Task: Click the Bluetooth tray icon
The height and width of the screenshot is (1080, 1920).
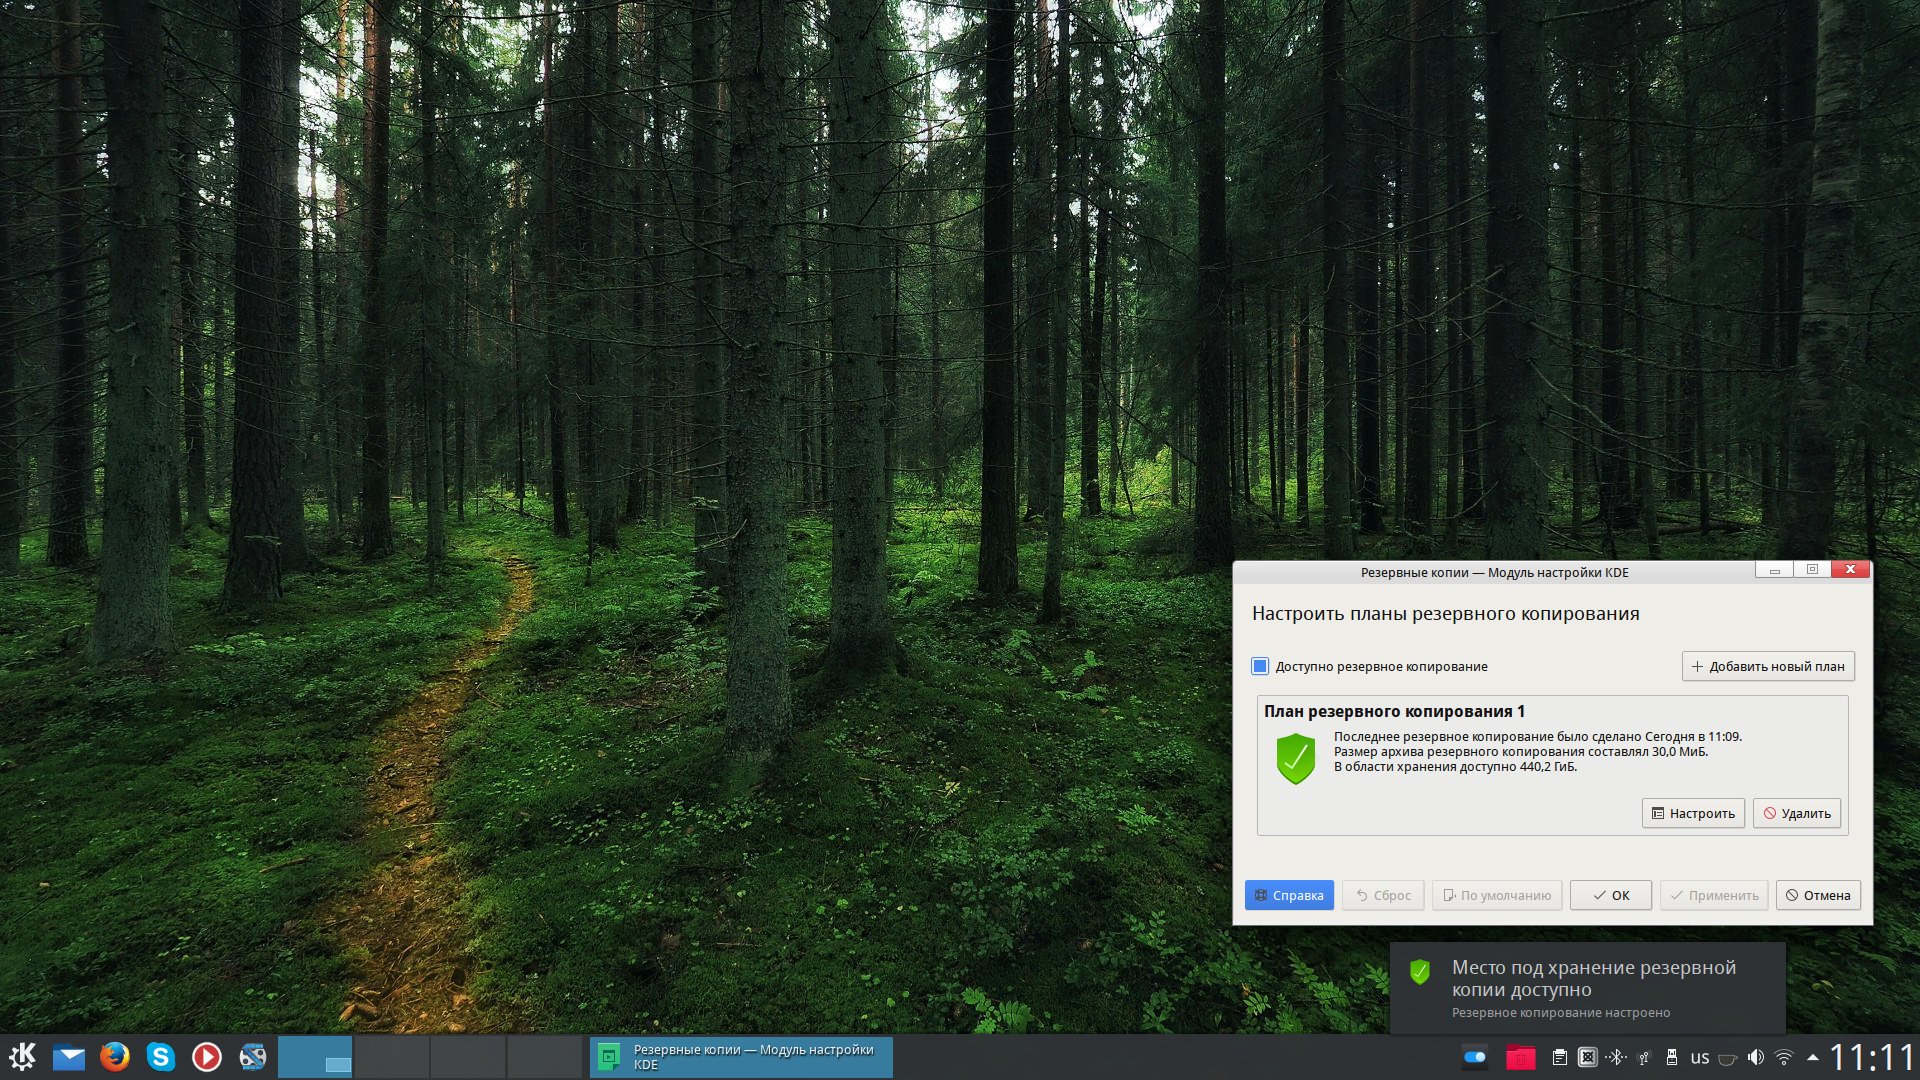Action: point(1616,1057)
